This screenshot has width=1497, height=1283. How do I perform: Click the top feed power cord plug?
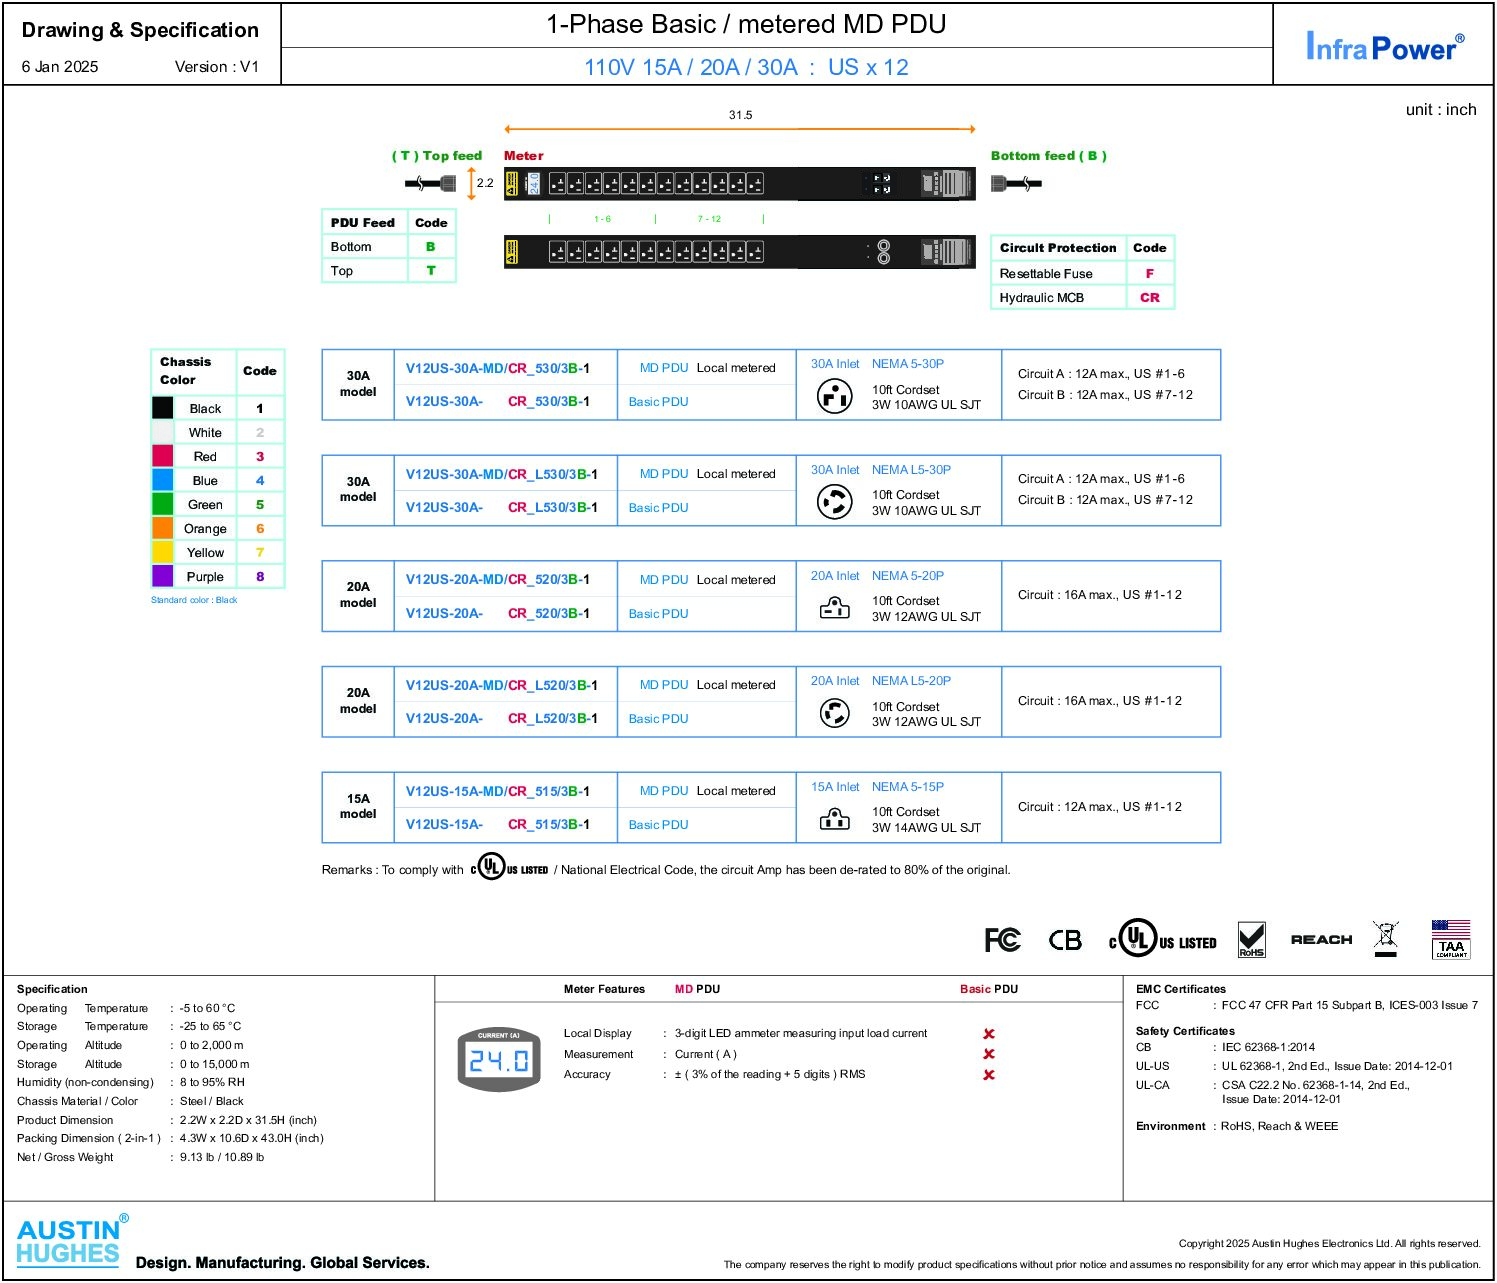click(x=431, y=183)
